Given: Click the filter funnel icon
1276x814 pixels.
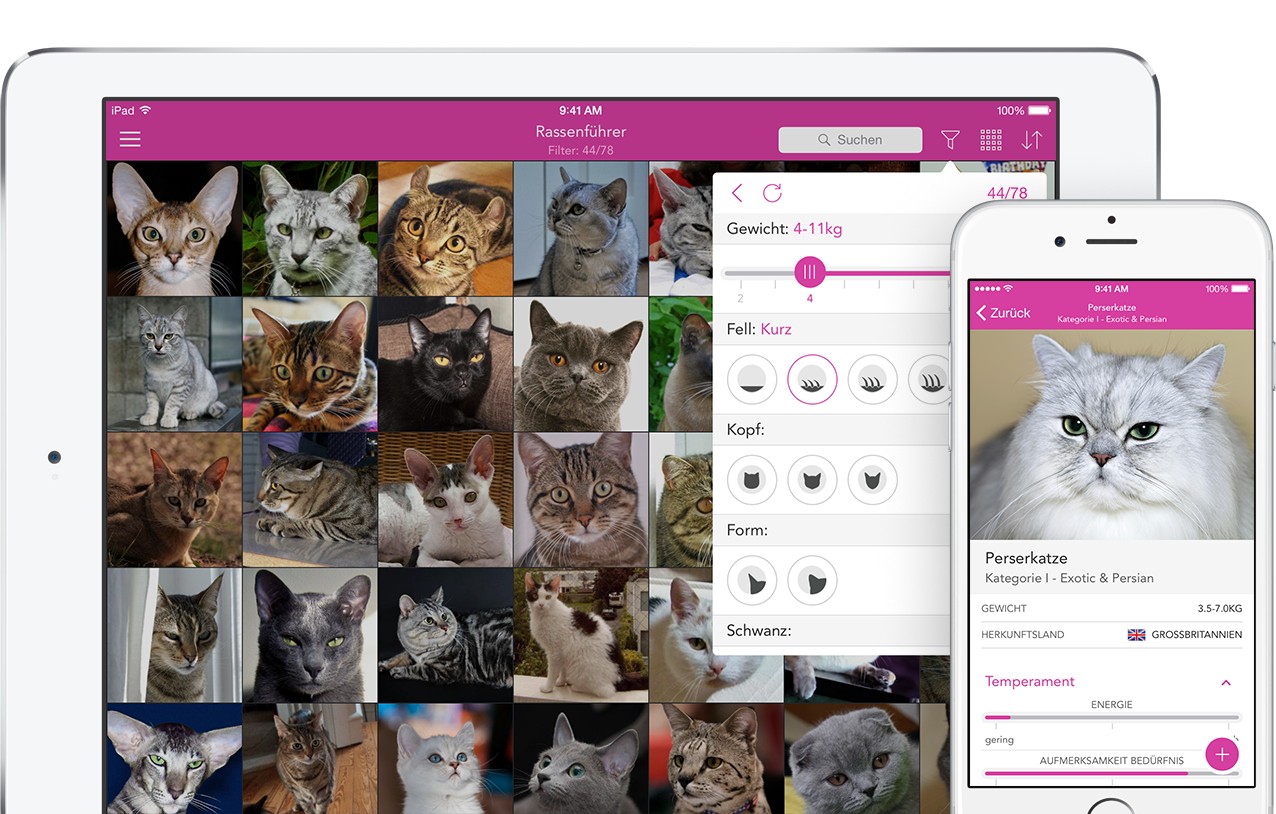Looking at the screenshot, I should [950, 140].
